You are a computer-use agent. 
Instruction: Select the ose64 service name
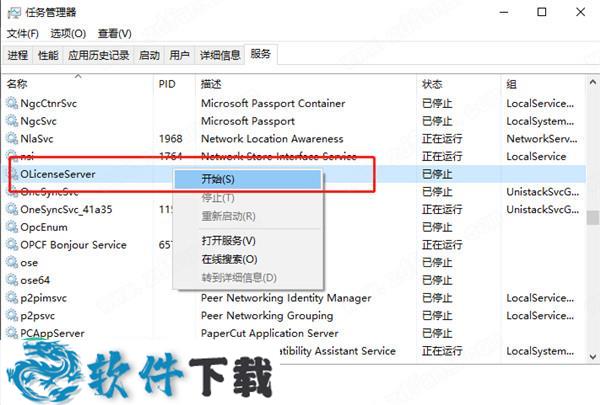point(35,280)
